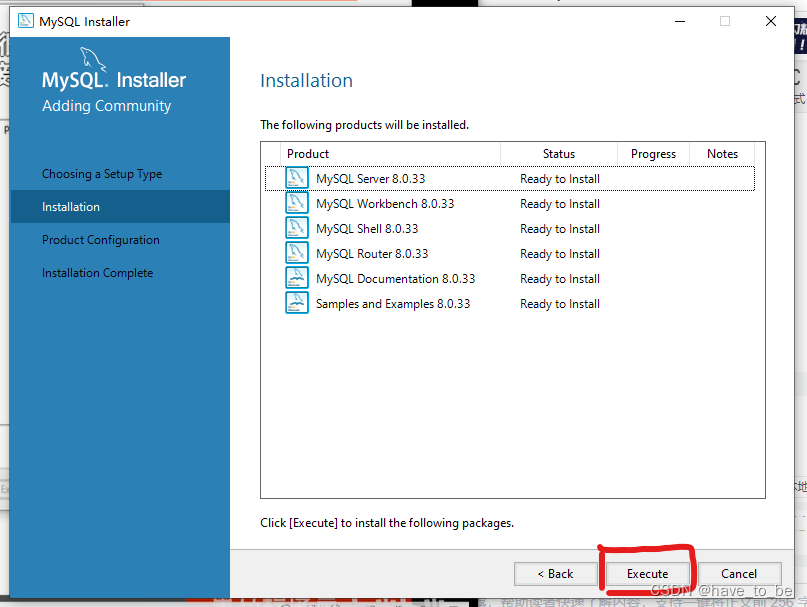Sort by the Product column header
Screen dimensions: 807x607
(x=391, y=154)
